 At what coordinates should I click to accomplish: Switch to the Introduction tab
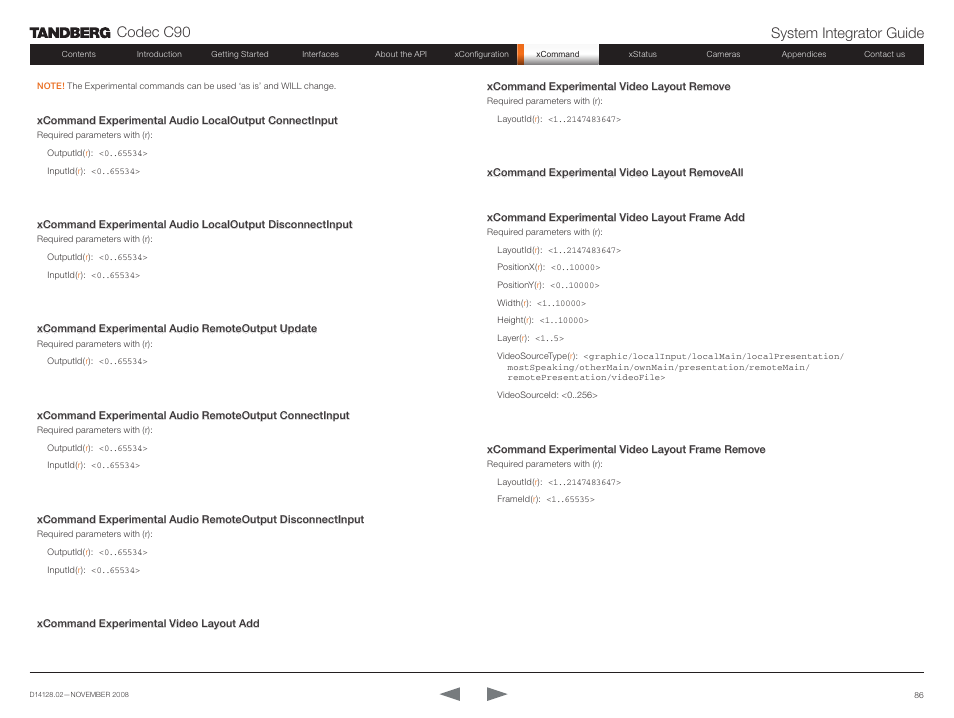coord(159,55)
